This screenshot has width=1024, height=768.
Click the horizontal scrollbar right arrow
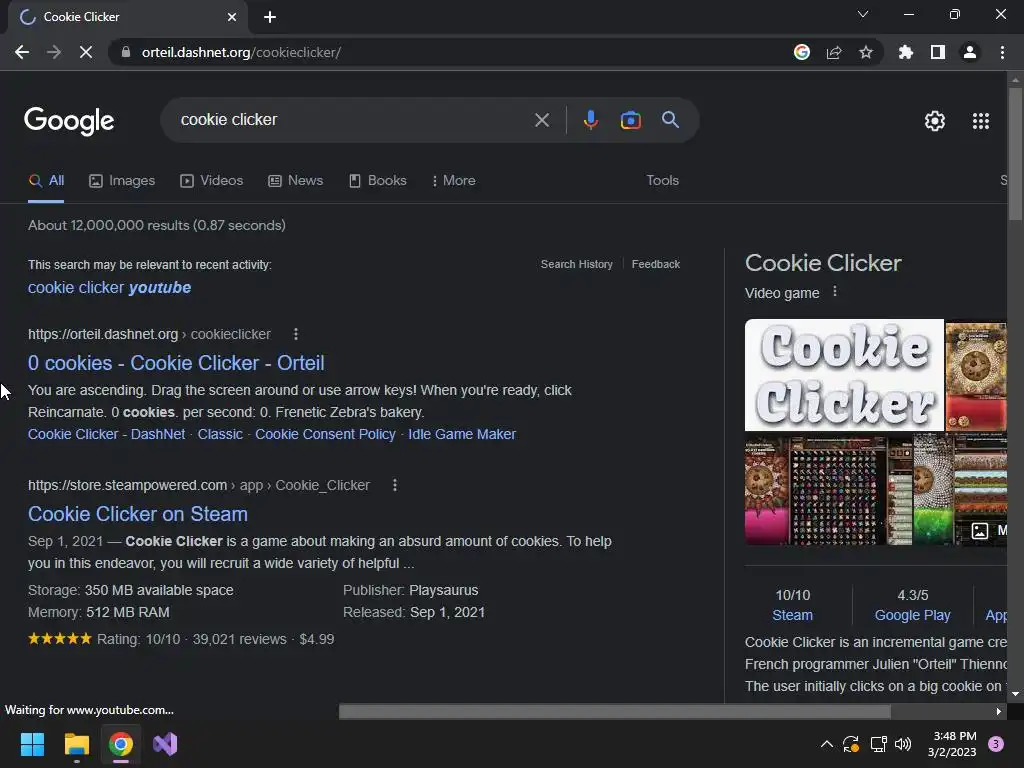point(999,711)
